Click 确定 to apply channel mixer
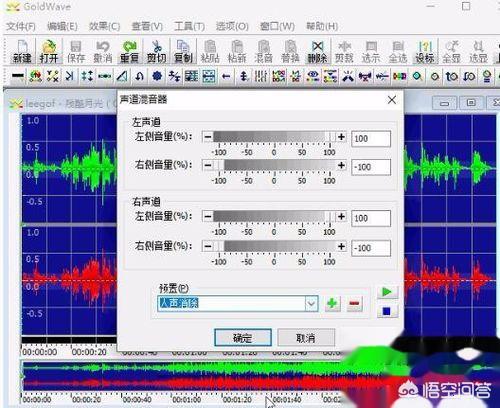The image size is (500, 408). click(x=243, y=338)
